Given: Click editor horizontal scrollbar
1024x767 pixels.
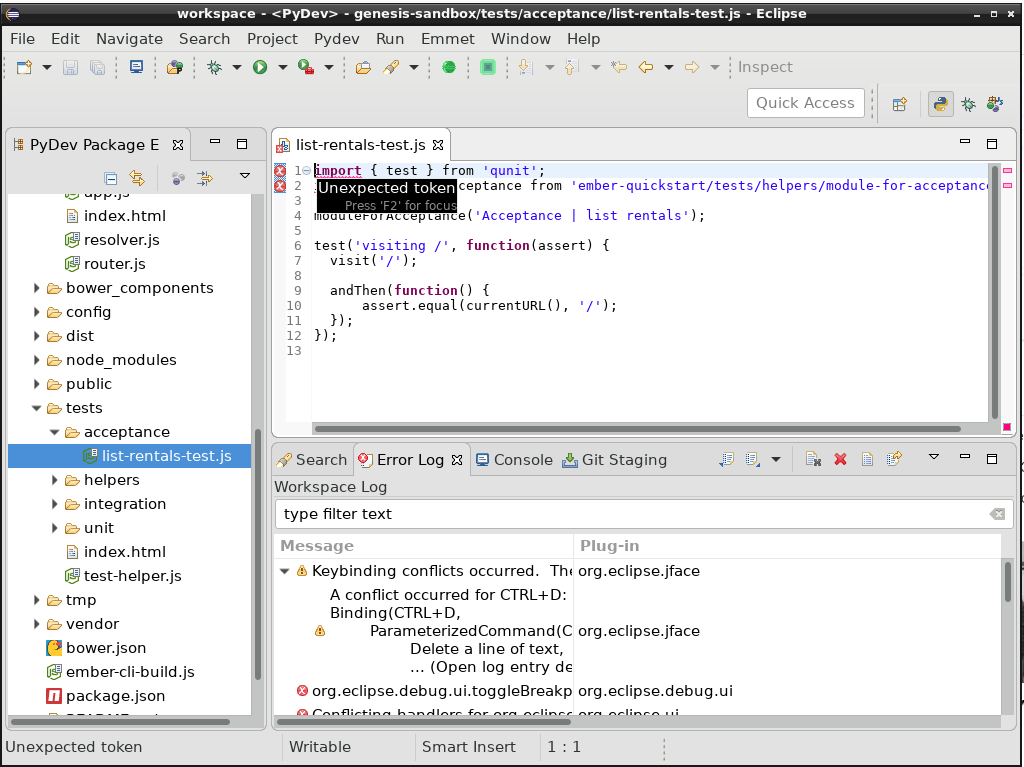Looking at the screenshot, I should pos(637,429).
